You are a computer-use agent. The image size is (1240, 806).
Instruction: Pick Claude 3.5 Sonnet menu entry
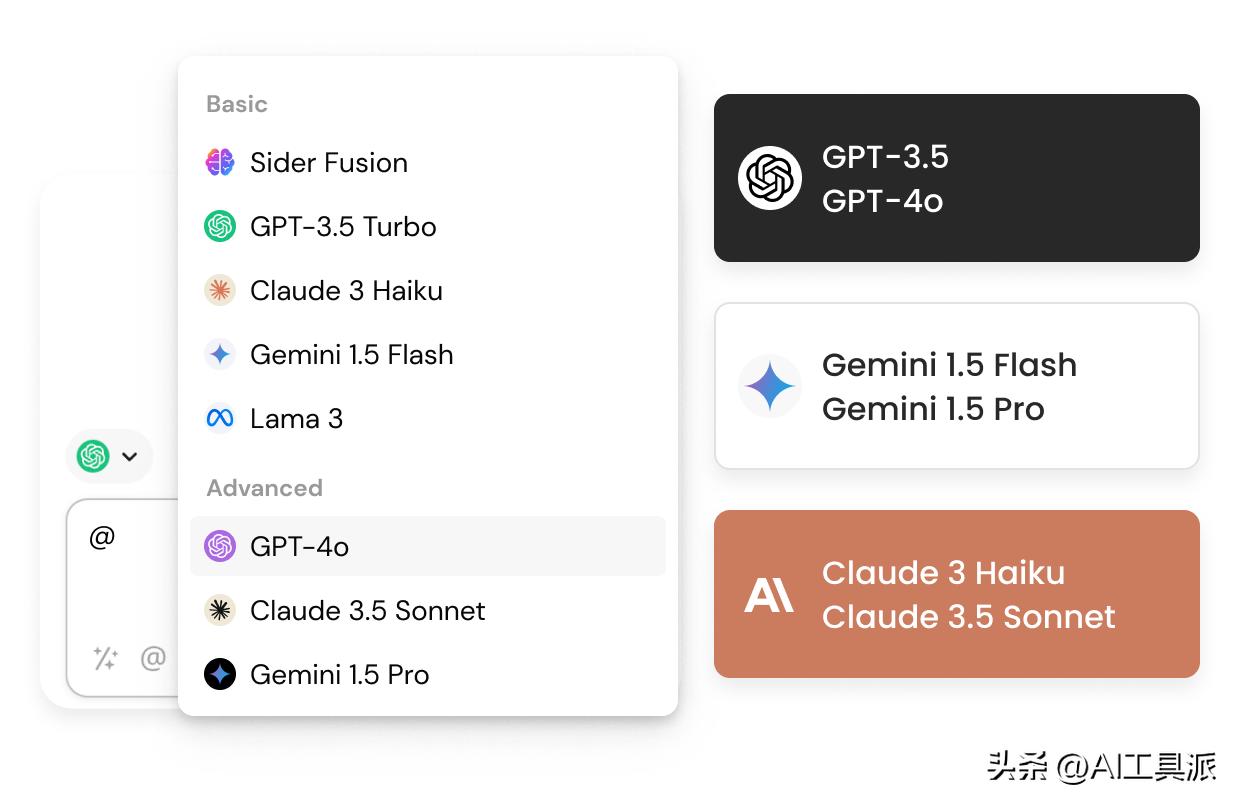(x=367, y=610)
